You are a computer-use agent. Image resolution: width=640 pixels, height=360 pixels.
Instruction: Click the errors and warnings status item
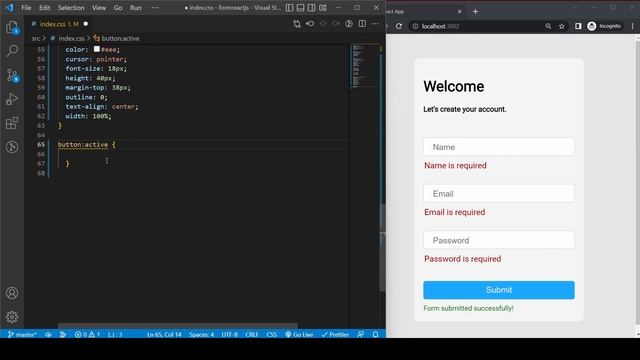point(87,334)
